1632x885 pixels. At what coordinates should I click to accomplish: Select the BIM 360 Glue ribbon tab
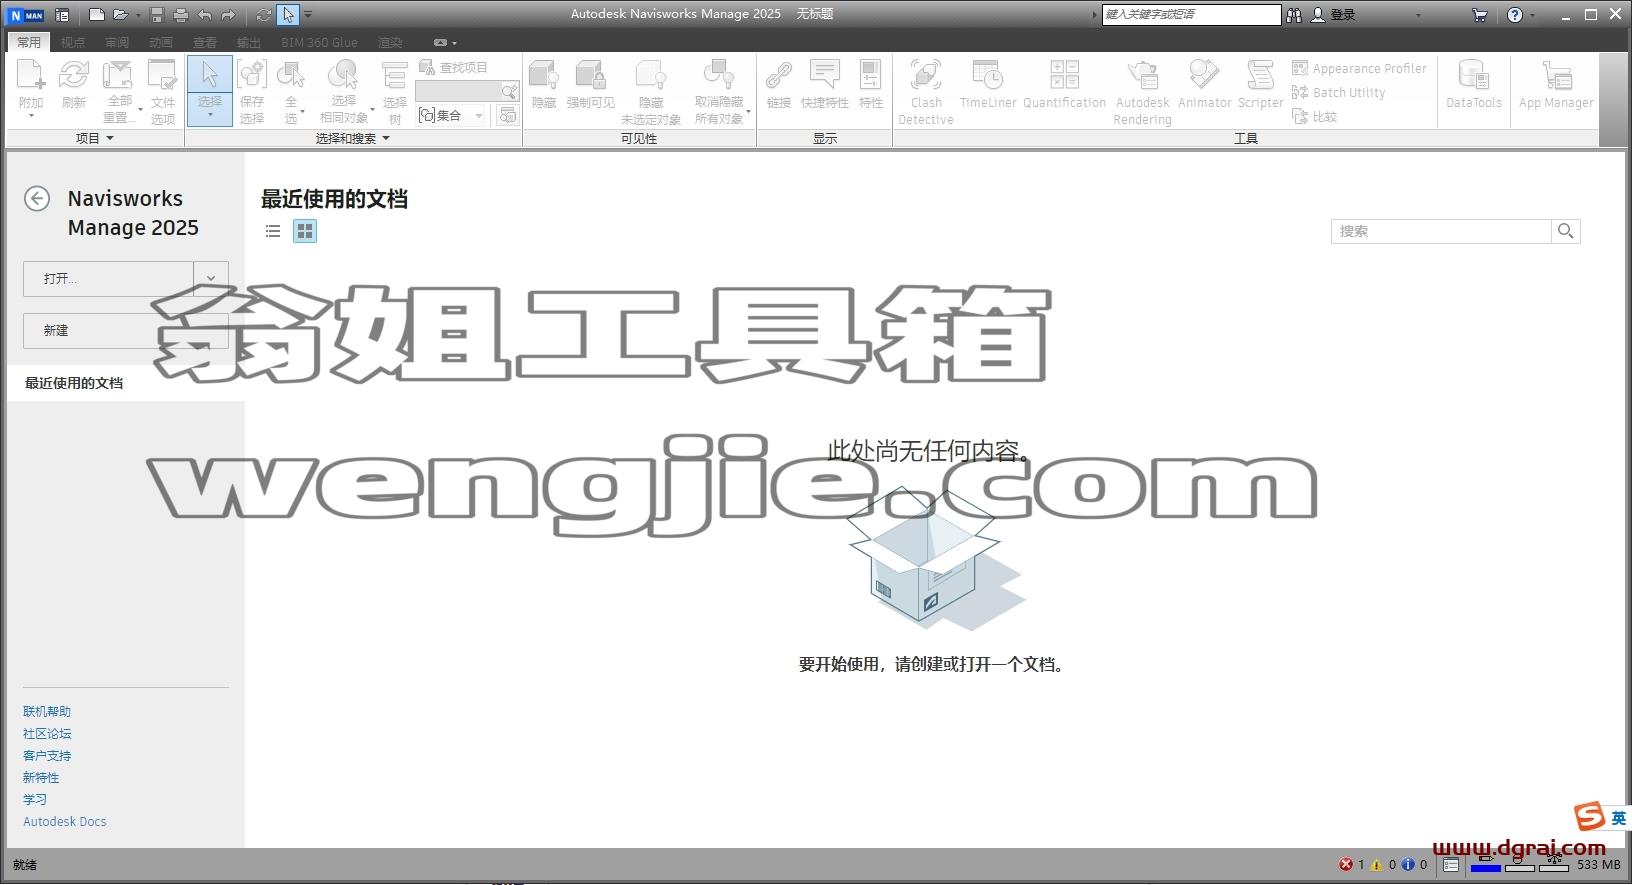coord(319,42)
